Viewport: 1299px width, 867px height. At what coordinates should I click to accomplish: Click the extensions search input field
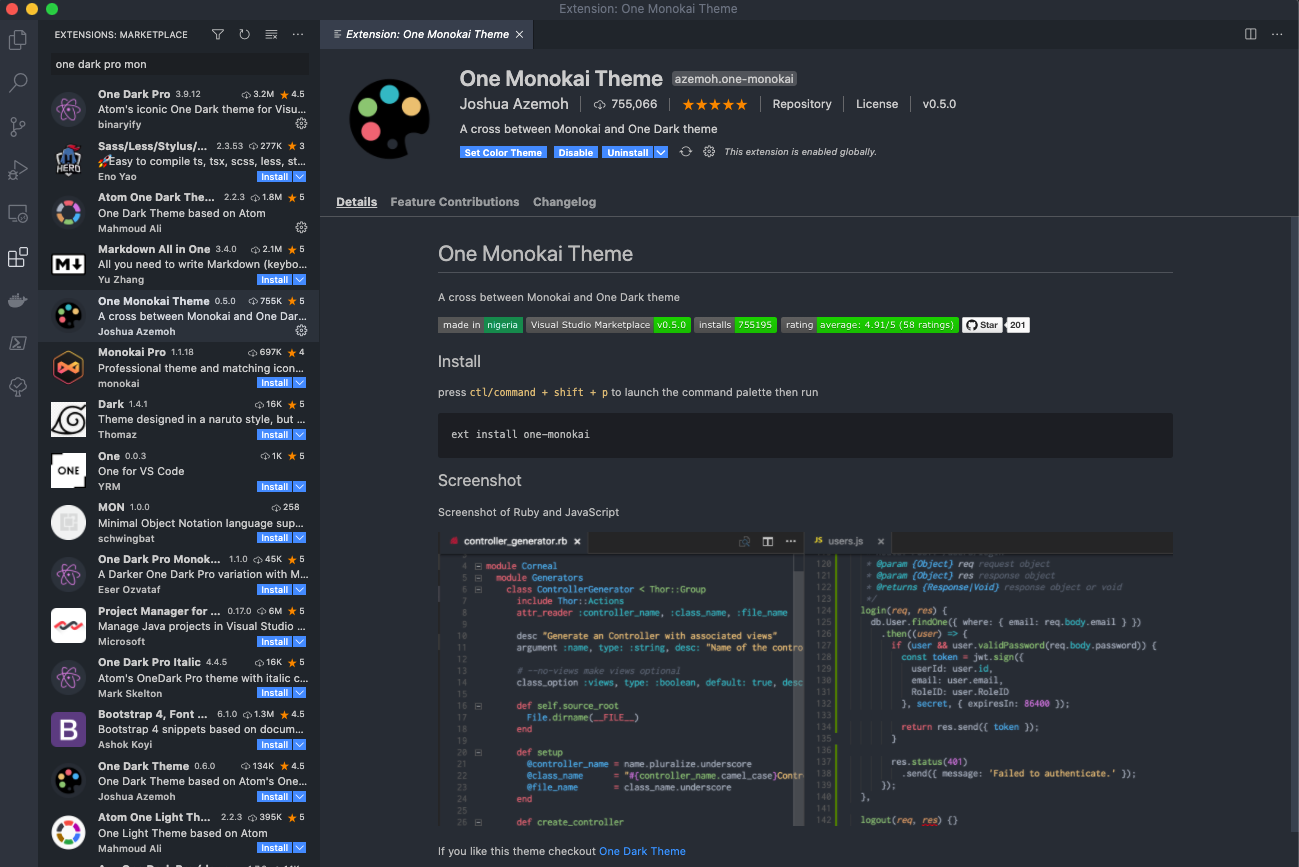coord(178,63)
